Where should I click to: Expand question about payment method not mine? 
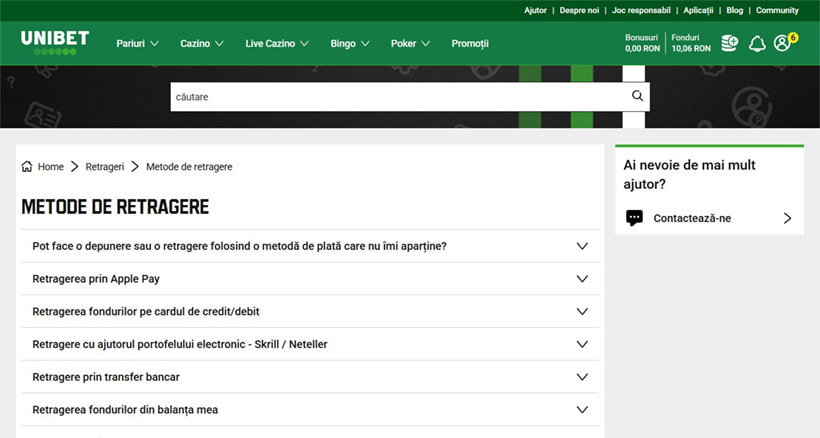coord(310,246)
